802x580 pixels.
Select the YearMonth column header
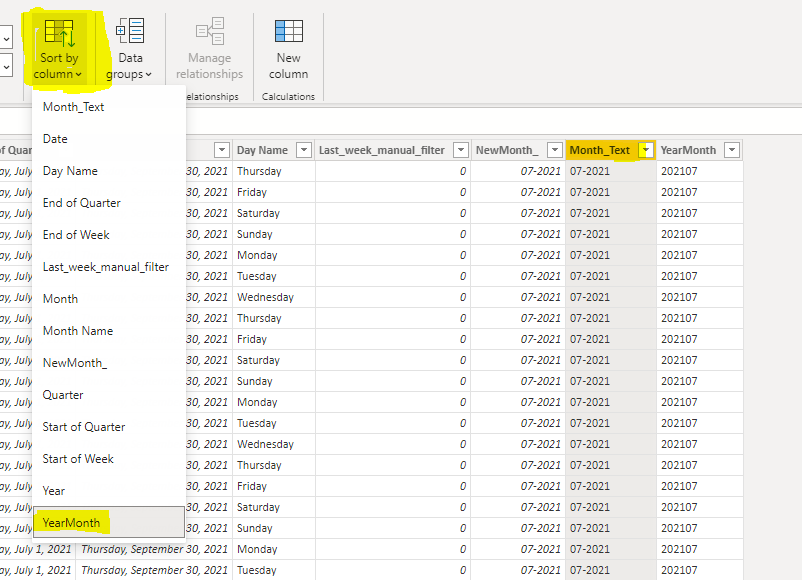pyautogui.click(x=700, y=150)
